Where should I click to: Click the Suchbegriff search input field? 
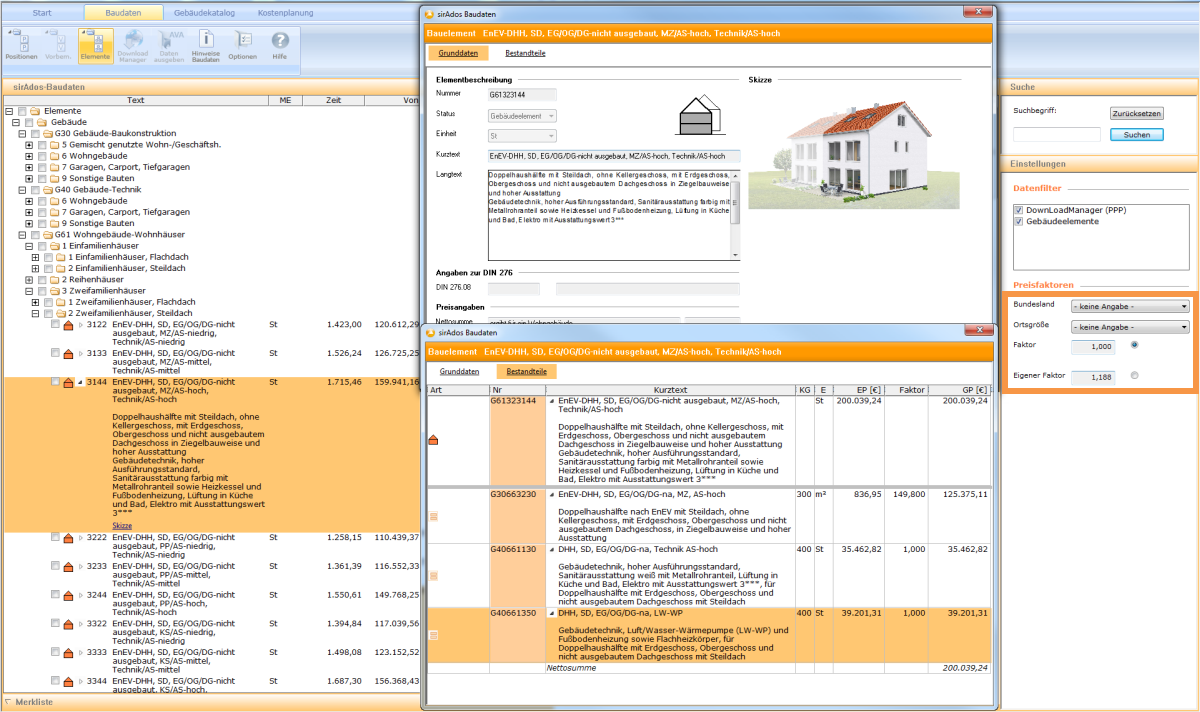click(x=1056, y=135)
